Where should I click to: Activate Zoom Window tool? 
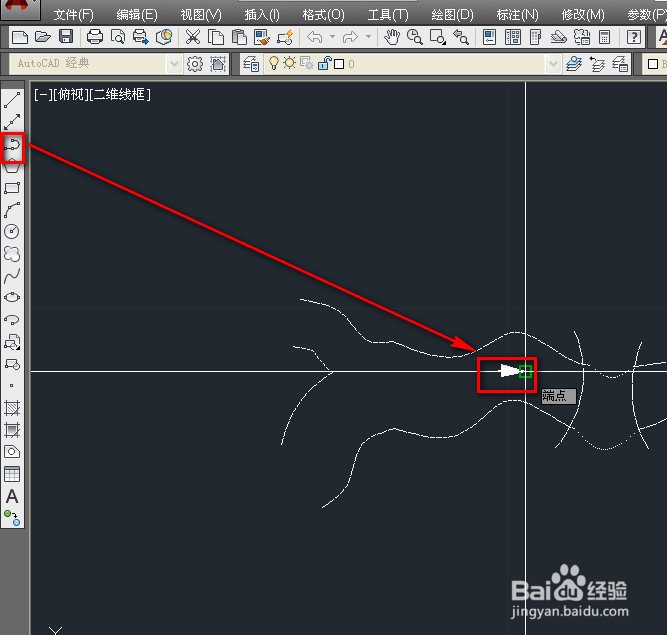pos(437,37)
